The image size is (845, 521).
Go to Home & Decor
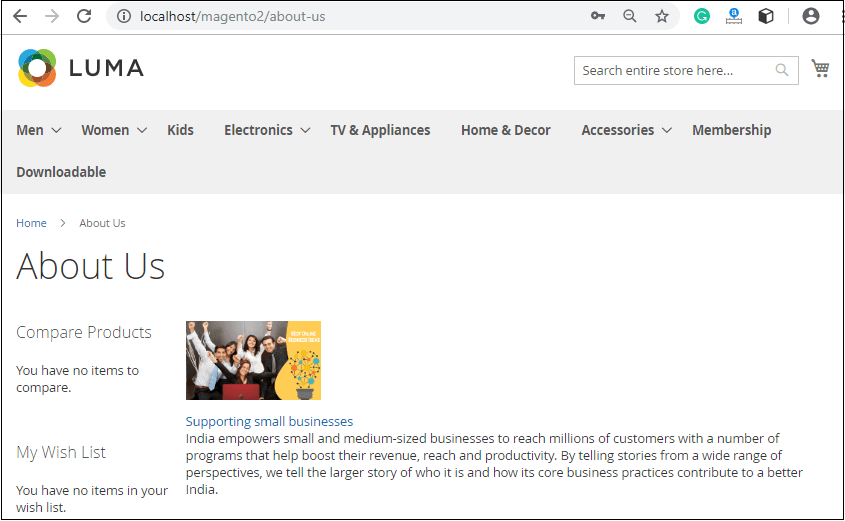505,130
